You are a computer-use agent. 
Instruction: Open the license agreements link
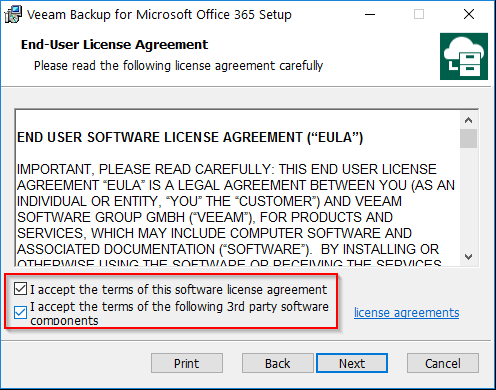406,313
